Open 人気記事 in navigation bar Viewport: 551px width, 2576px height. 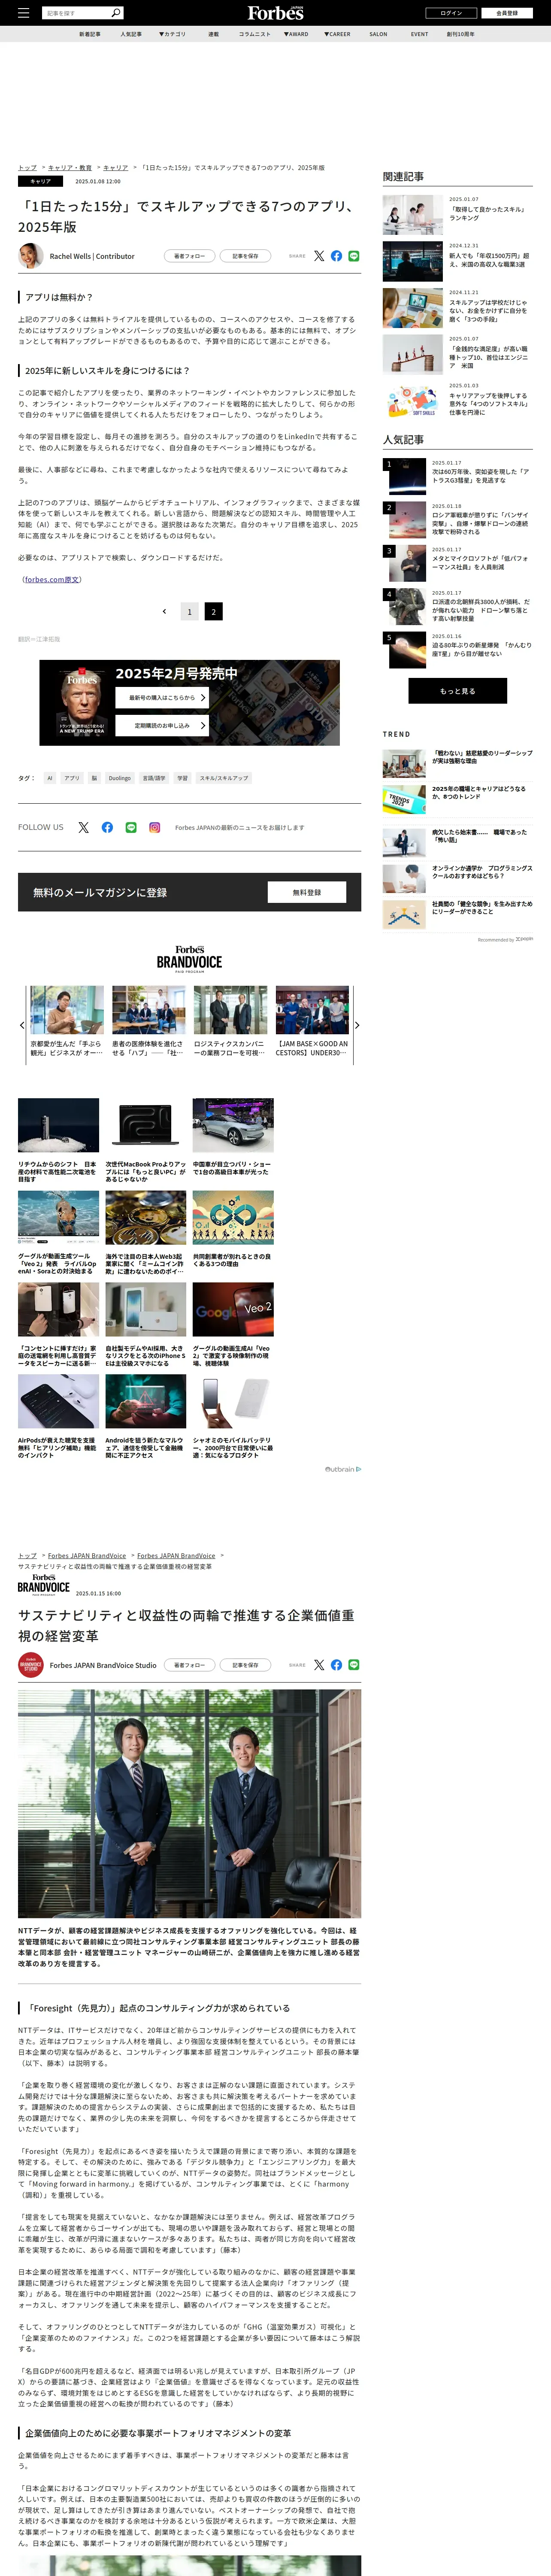pos(131,34)
